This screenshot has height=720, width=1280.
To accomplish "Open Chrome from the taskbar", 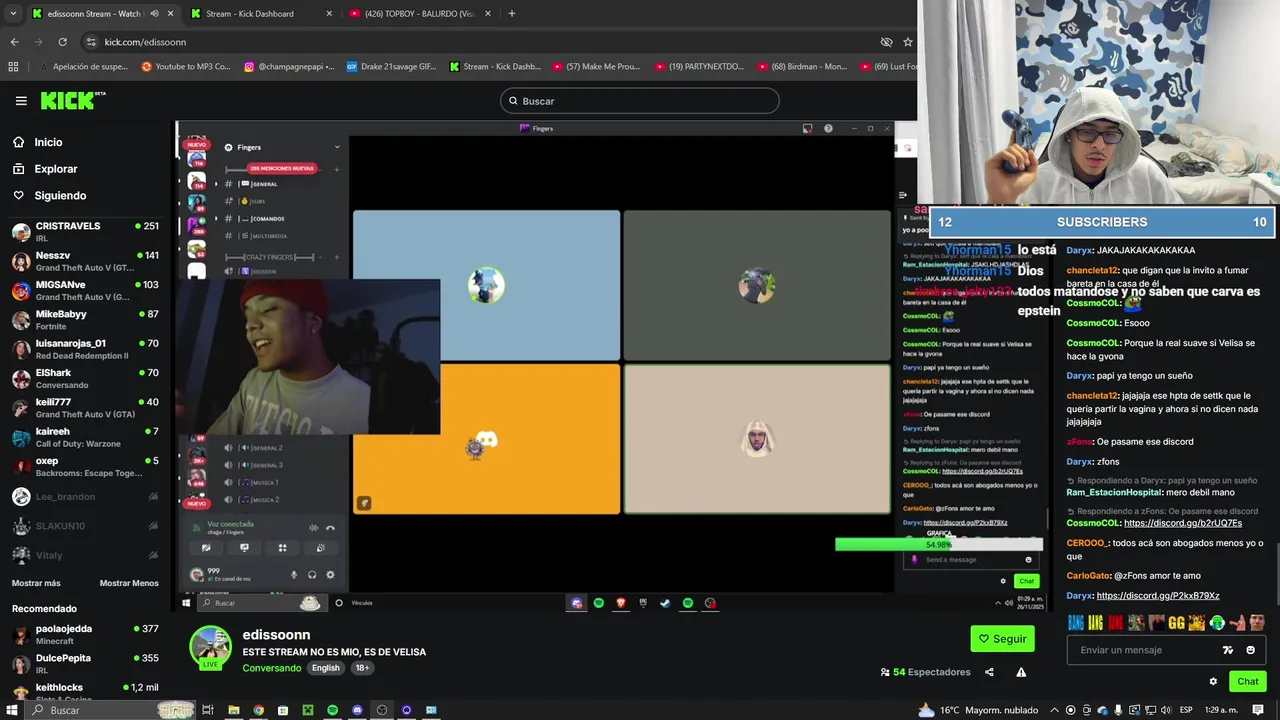I will click(258, 710).
